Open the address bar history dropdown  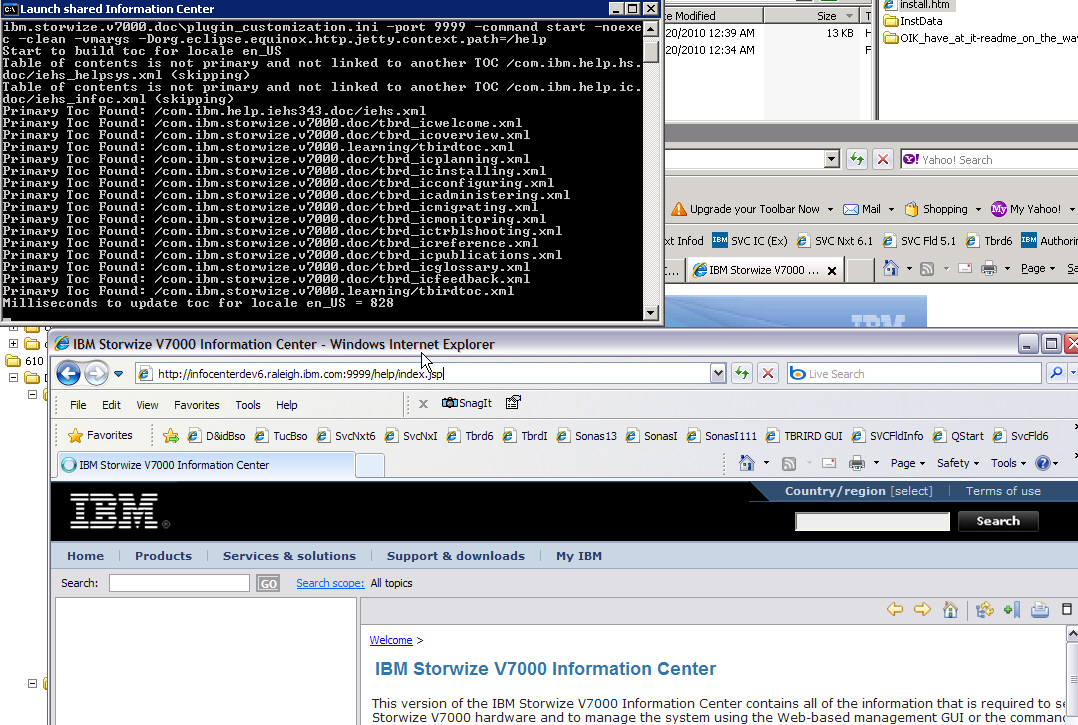tap(718, 374)
